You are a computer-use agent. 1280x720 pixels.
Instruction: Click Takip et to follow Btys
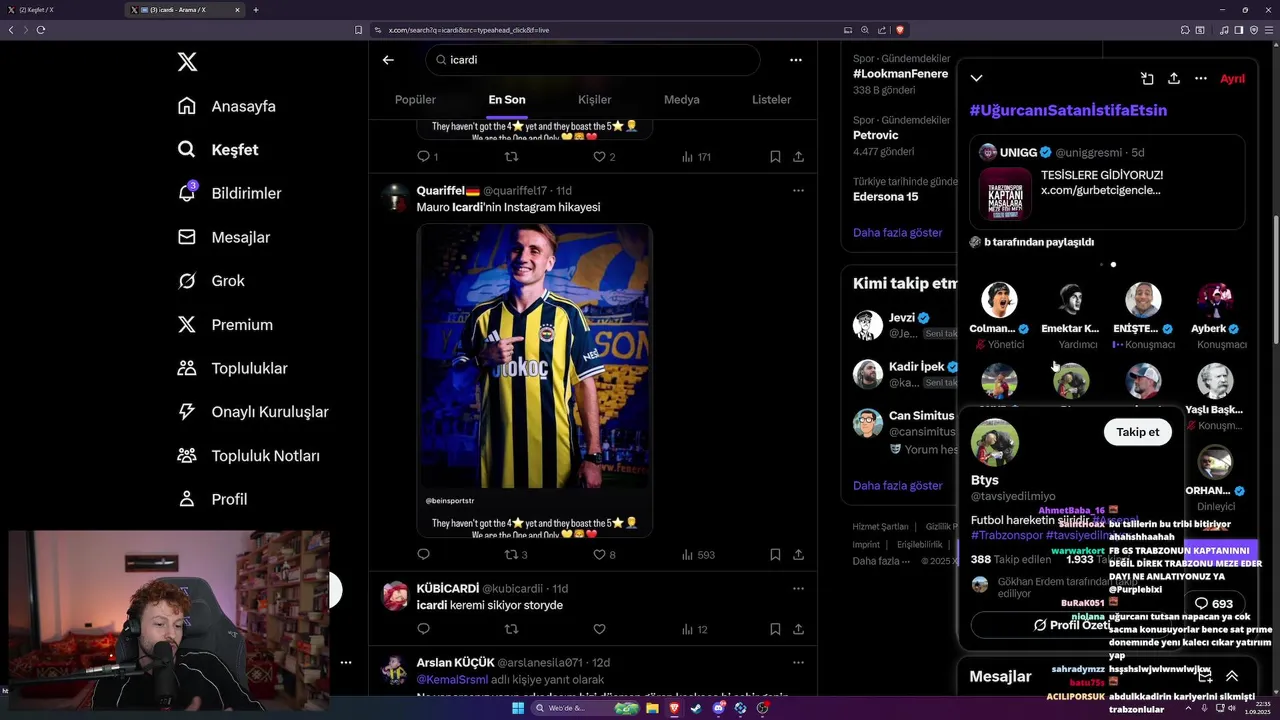pos(1138,432)
